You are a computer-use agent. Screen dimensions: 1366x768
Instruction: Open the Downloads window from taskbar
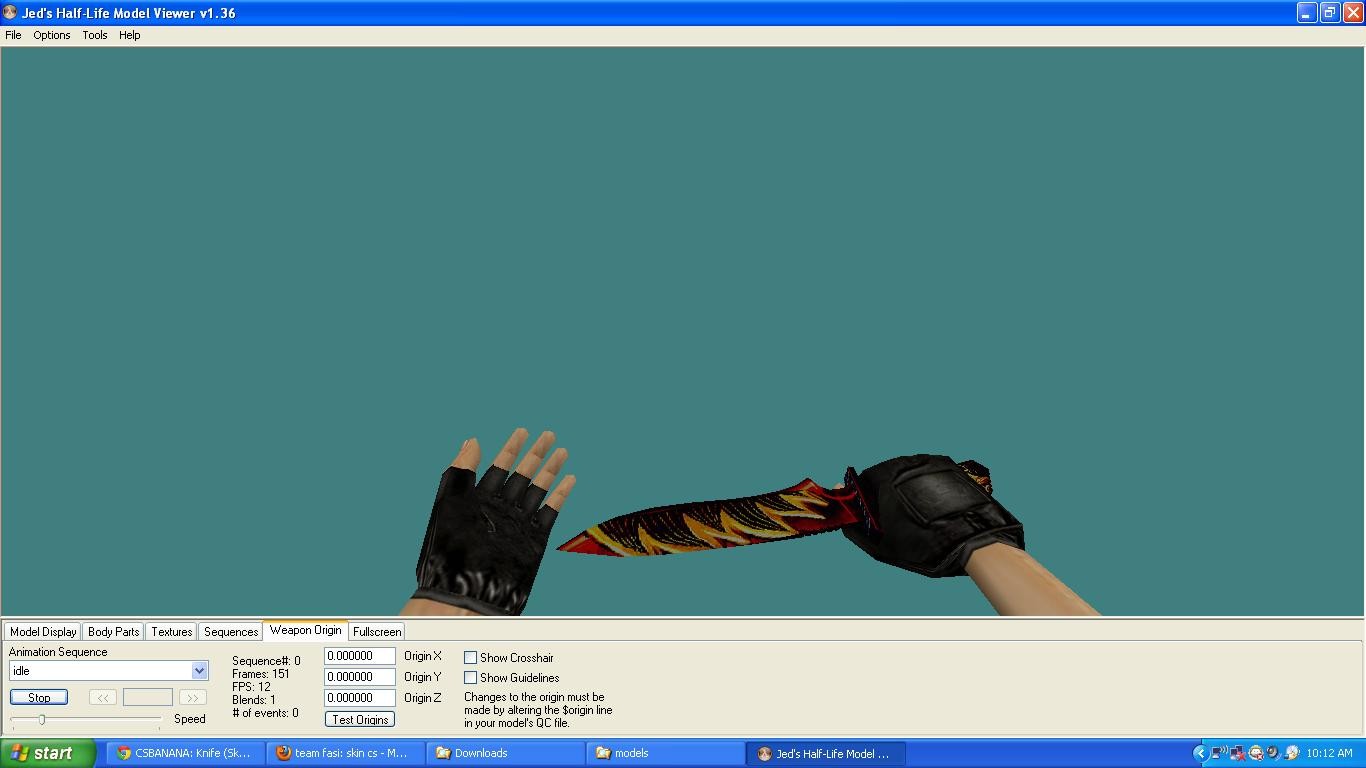click(506, 753)
